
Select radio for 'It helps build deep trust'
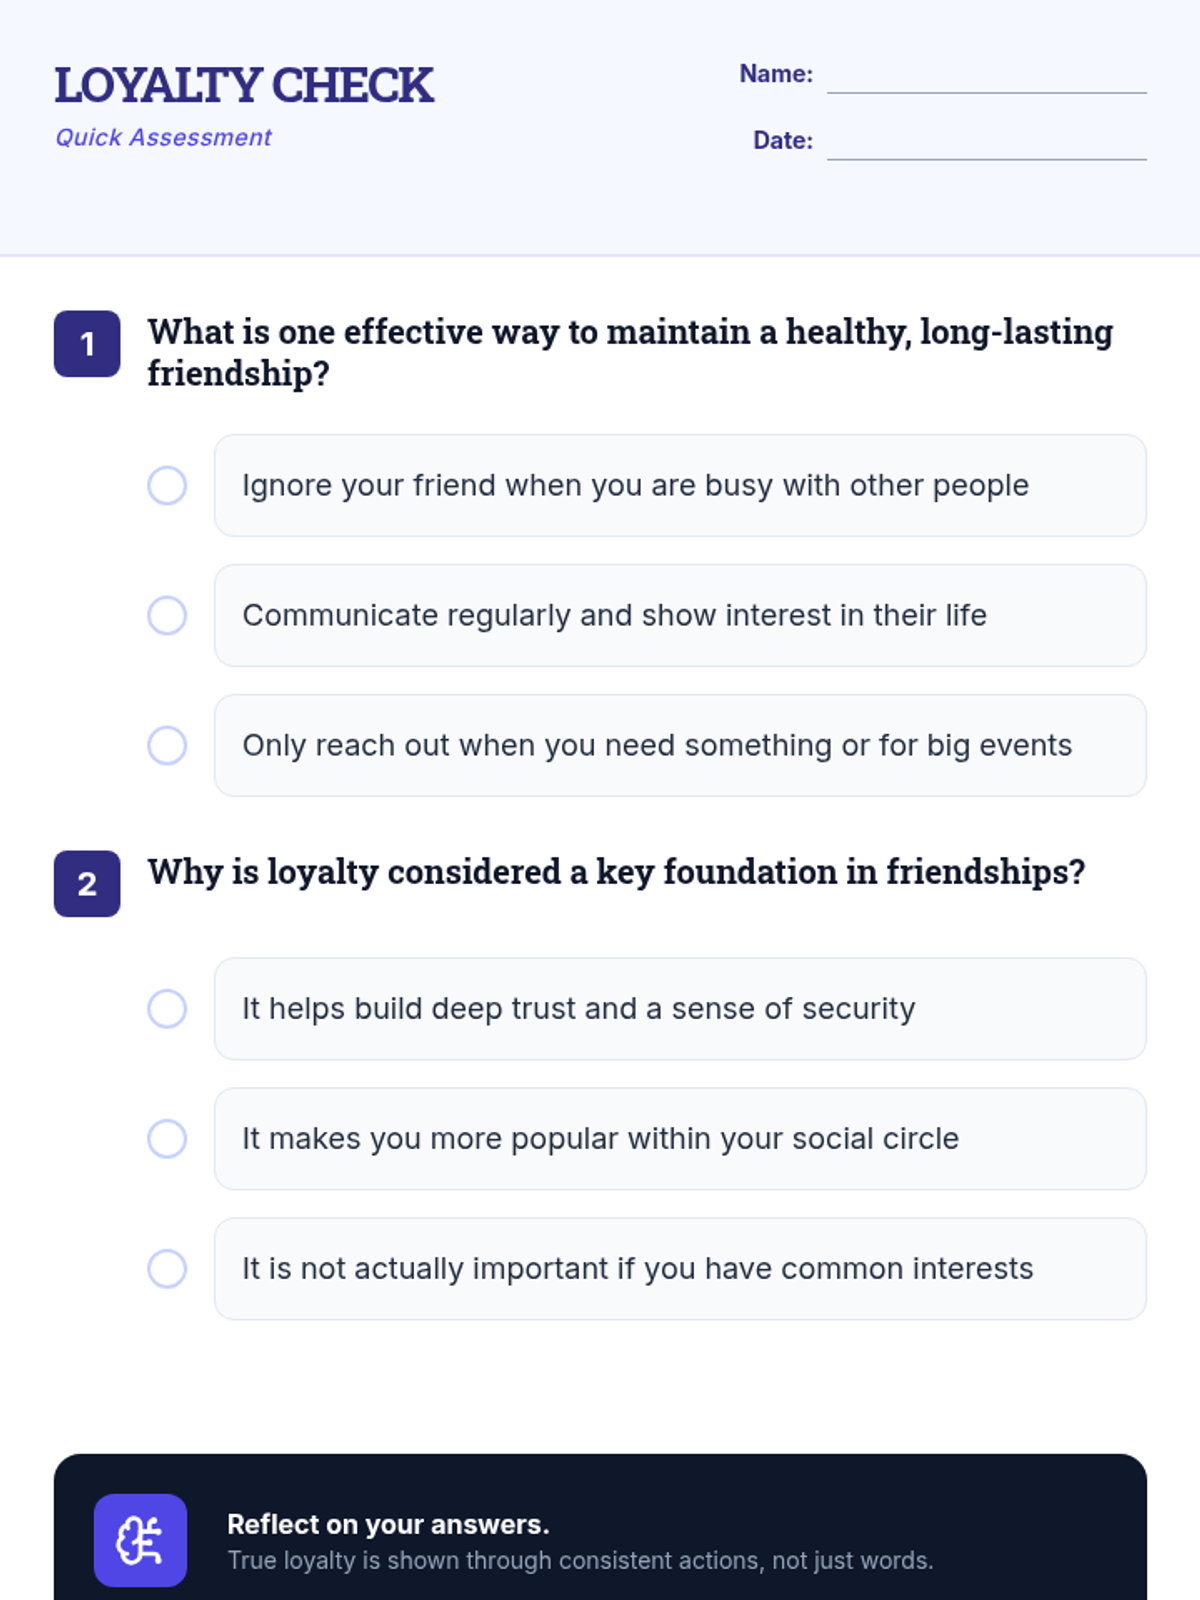pyautogui.click(x=167, y=1009)
